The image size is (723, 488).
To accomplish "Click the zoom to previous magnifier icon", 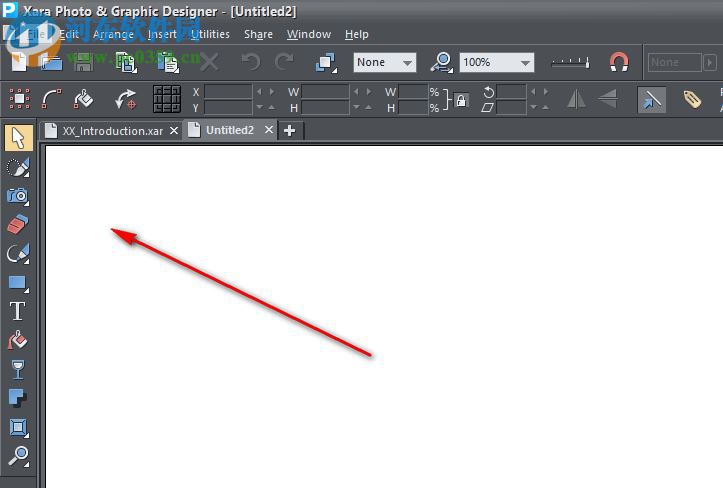I will 441,62.
